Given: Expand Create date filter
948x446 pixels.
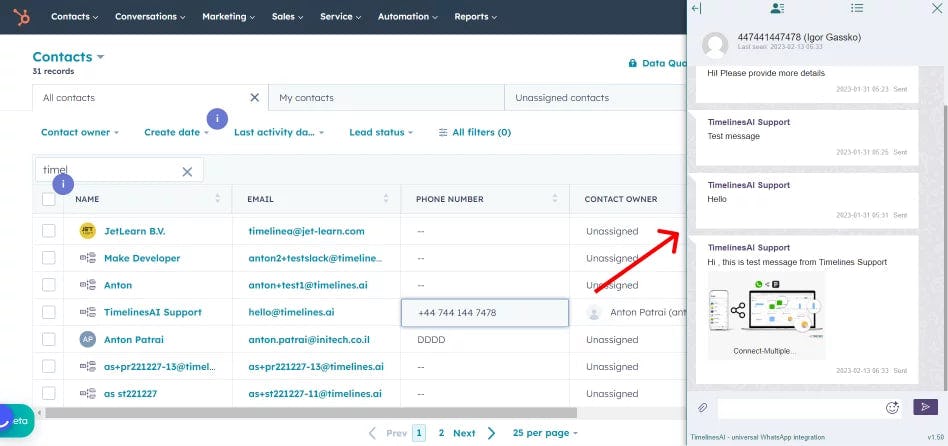Looking at the screenshot, I should [176, 132].
